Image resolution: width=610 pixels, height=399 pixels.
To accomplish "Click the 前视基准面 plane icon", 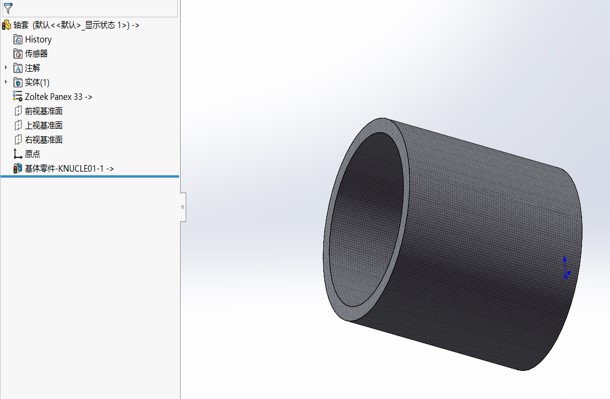I will tap(18, 111).
